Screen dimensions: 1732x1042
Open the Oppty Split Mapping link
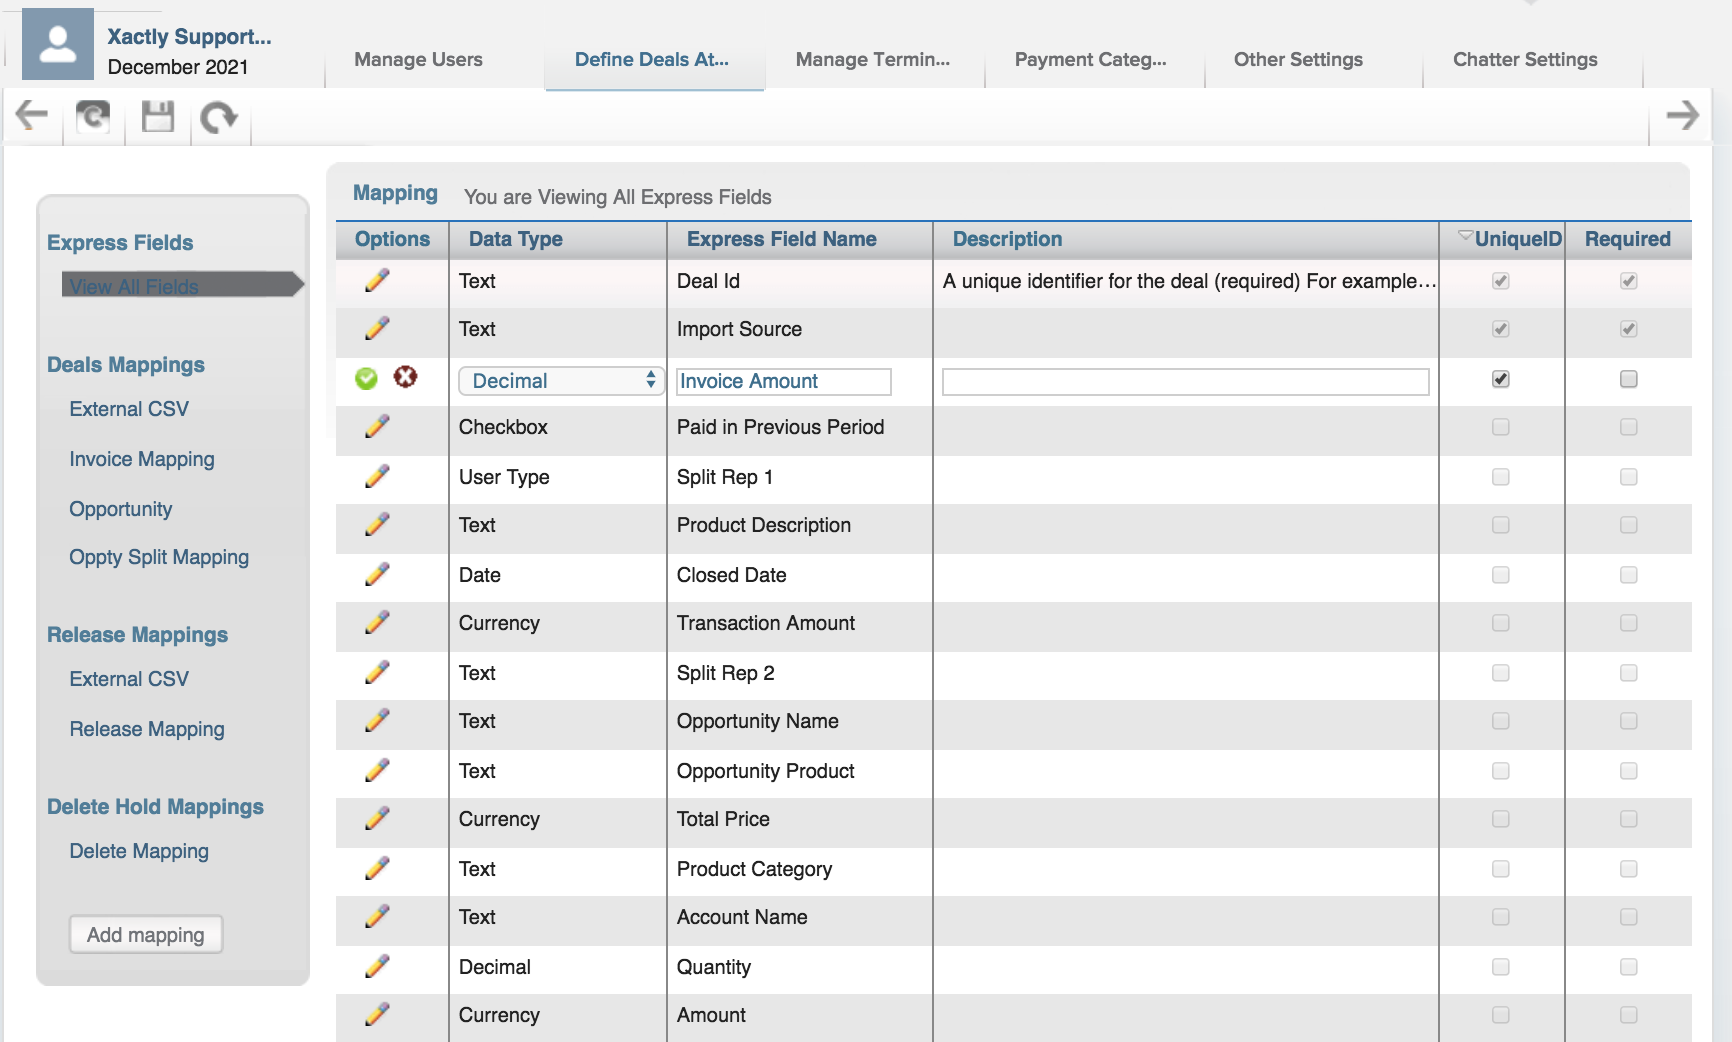pos(159,557)
